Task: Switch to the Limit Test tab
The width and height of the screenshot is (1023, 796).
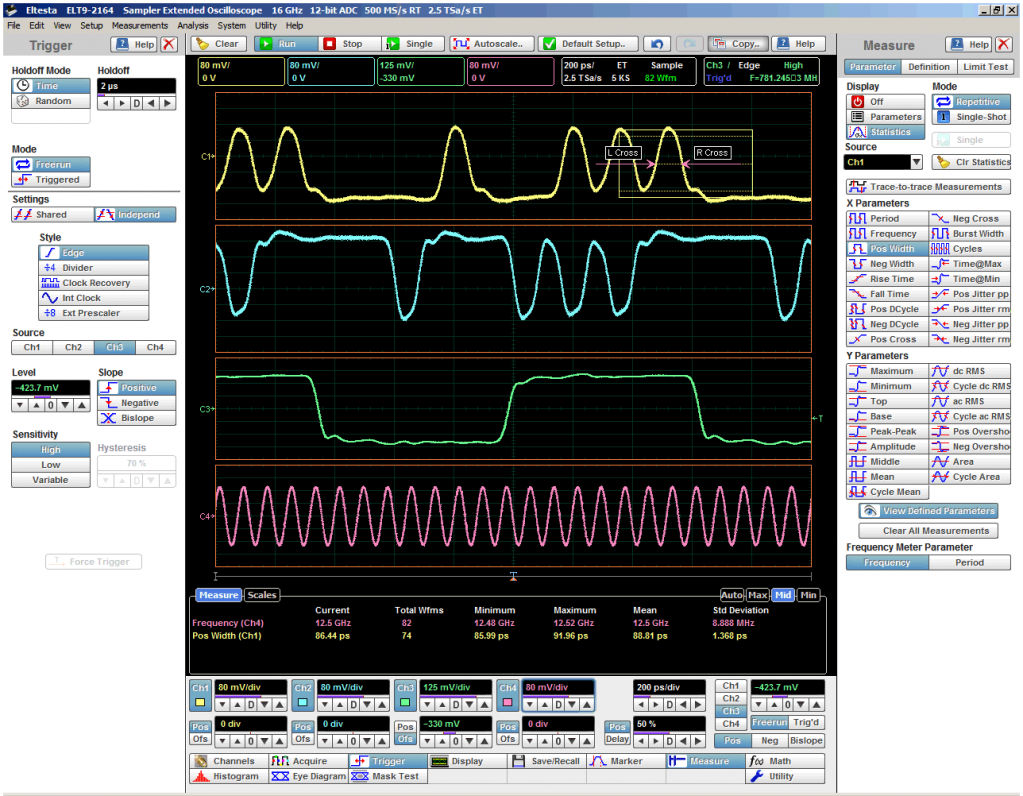Action: click(x=985, y=67)
